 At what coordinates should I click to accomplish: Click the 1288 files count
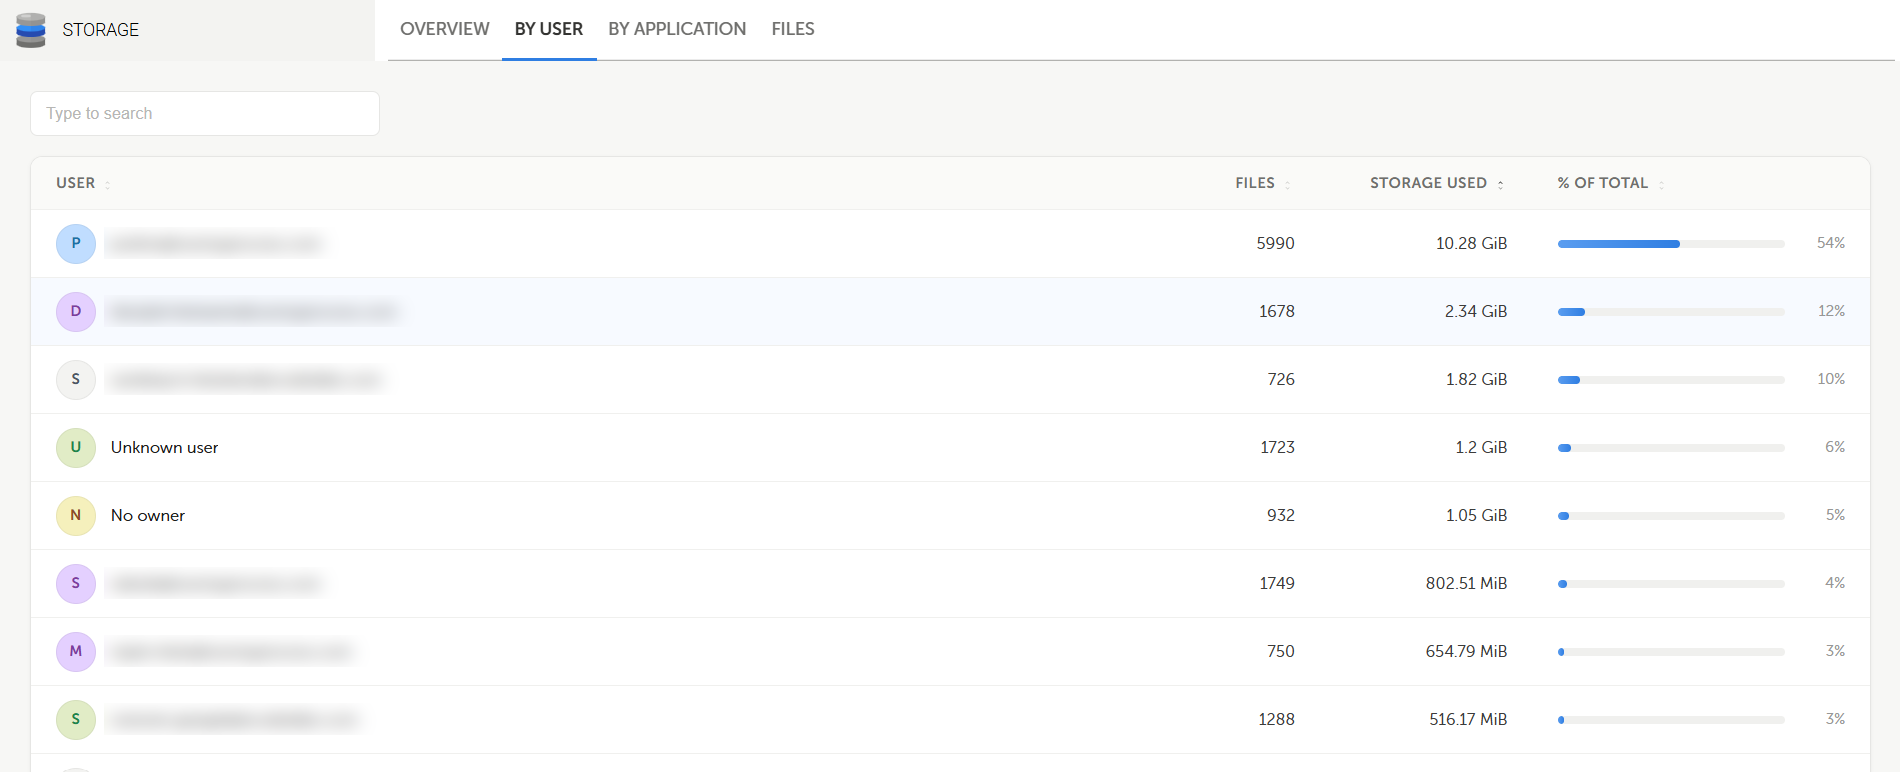(1276, 720)
